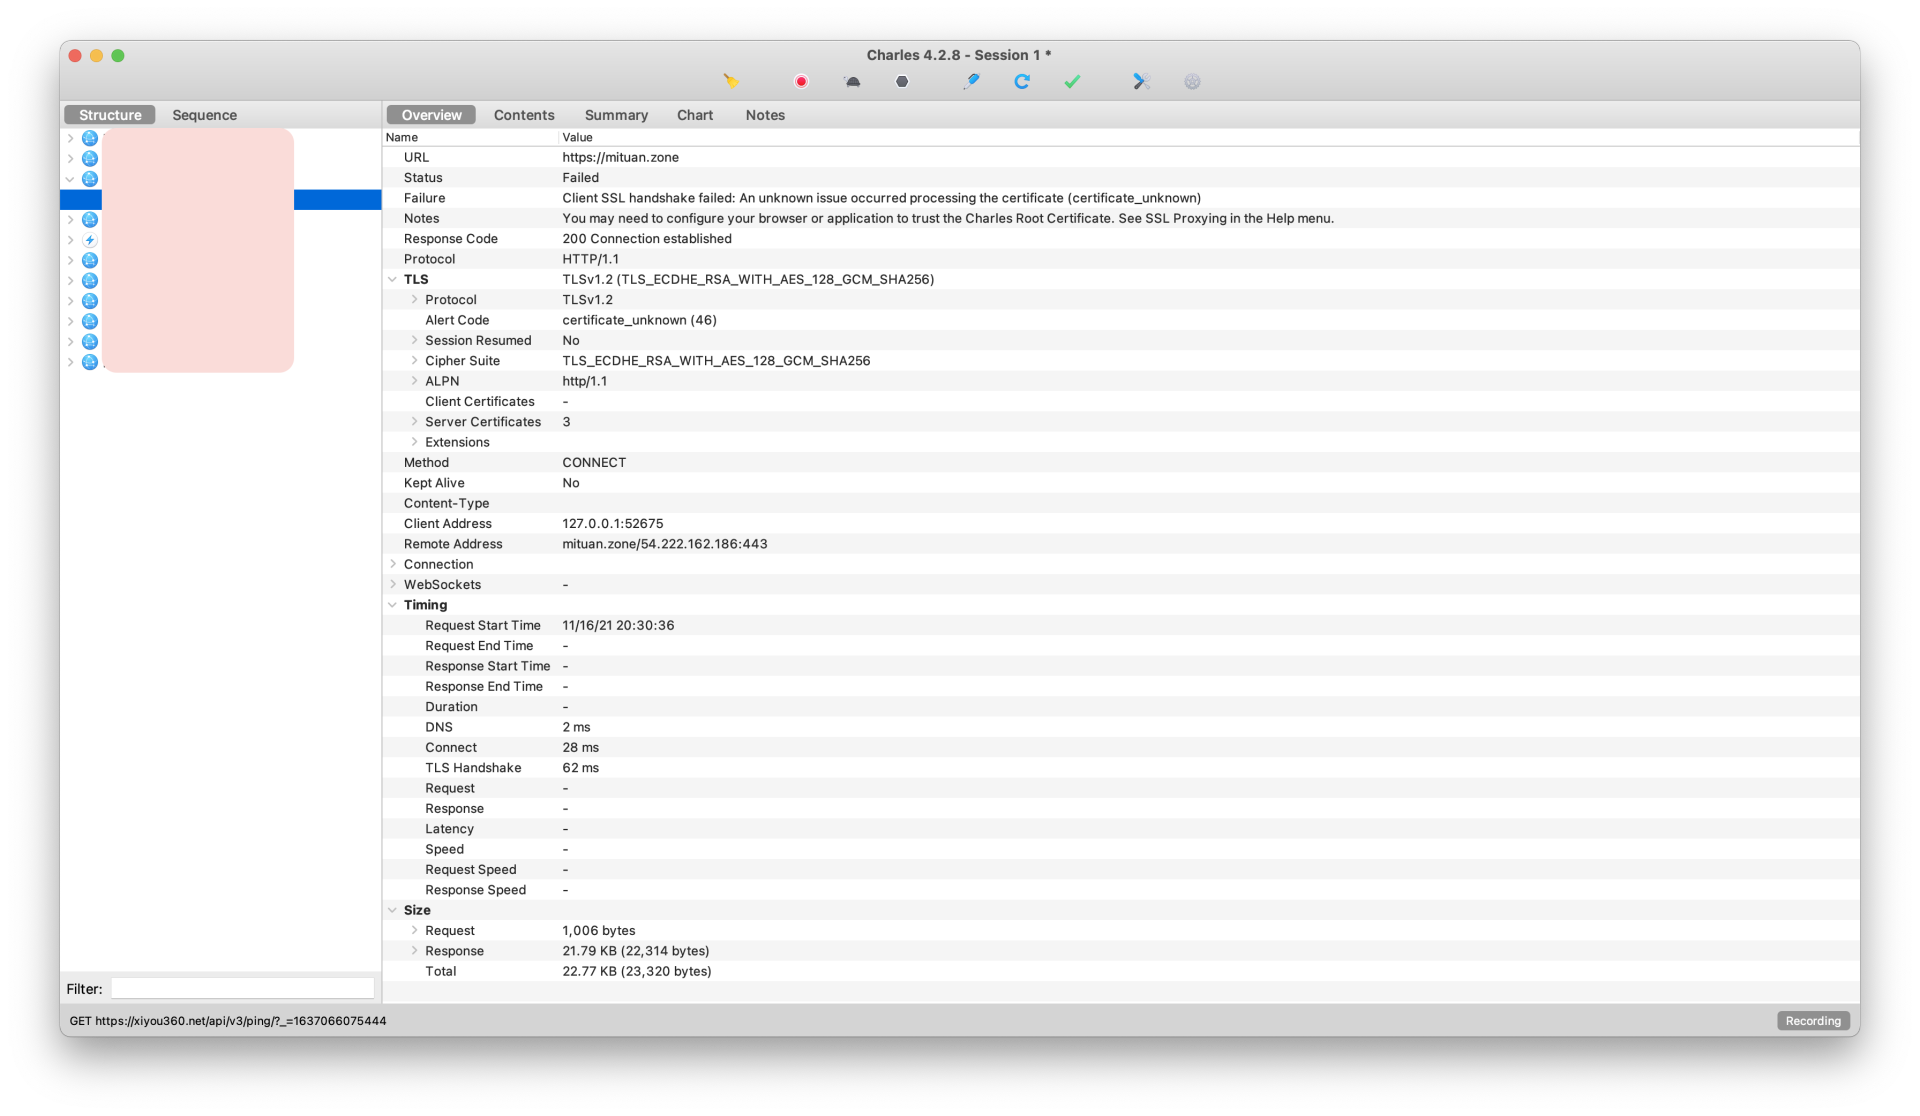Screen dimensions: 1920x1116
Task: Expand the Connection section
Action: [393, 564]
